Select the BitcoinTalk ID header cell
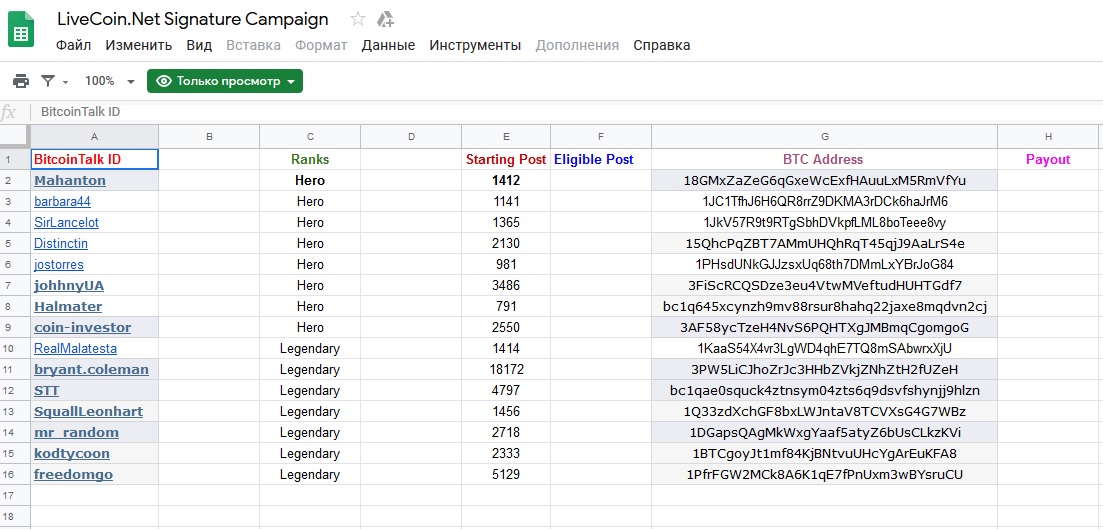 click(x=95, y=160)
